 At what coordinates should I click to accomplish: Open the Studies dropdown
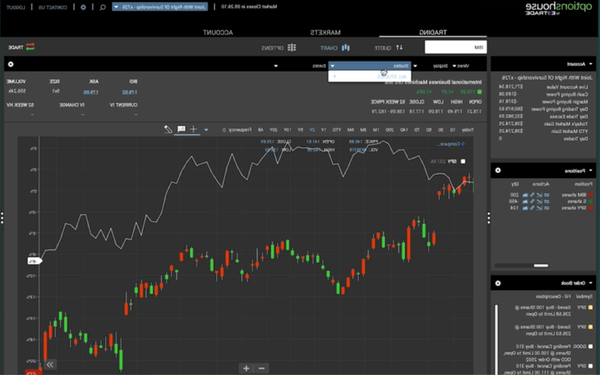[370, 66]
